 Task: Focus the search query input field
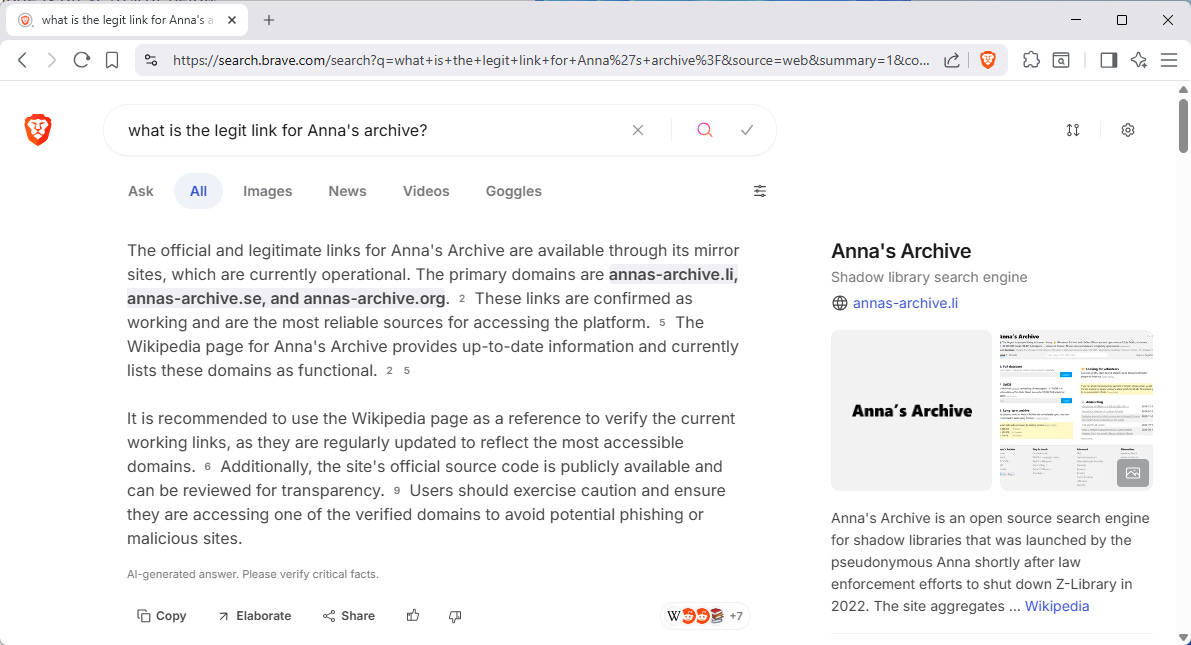tap(372, 130)
